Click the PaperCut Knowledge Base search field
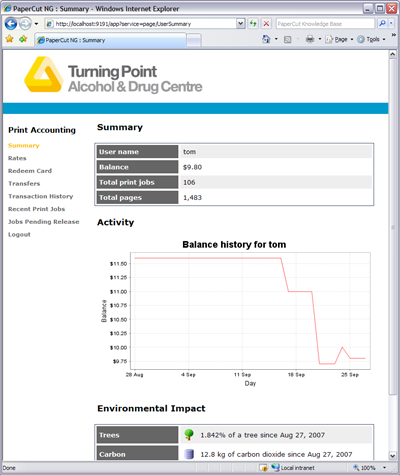 pyautogui.click(x=325, y=24)
